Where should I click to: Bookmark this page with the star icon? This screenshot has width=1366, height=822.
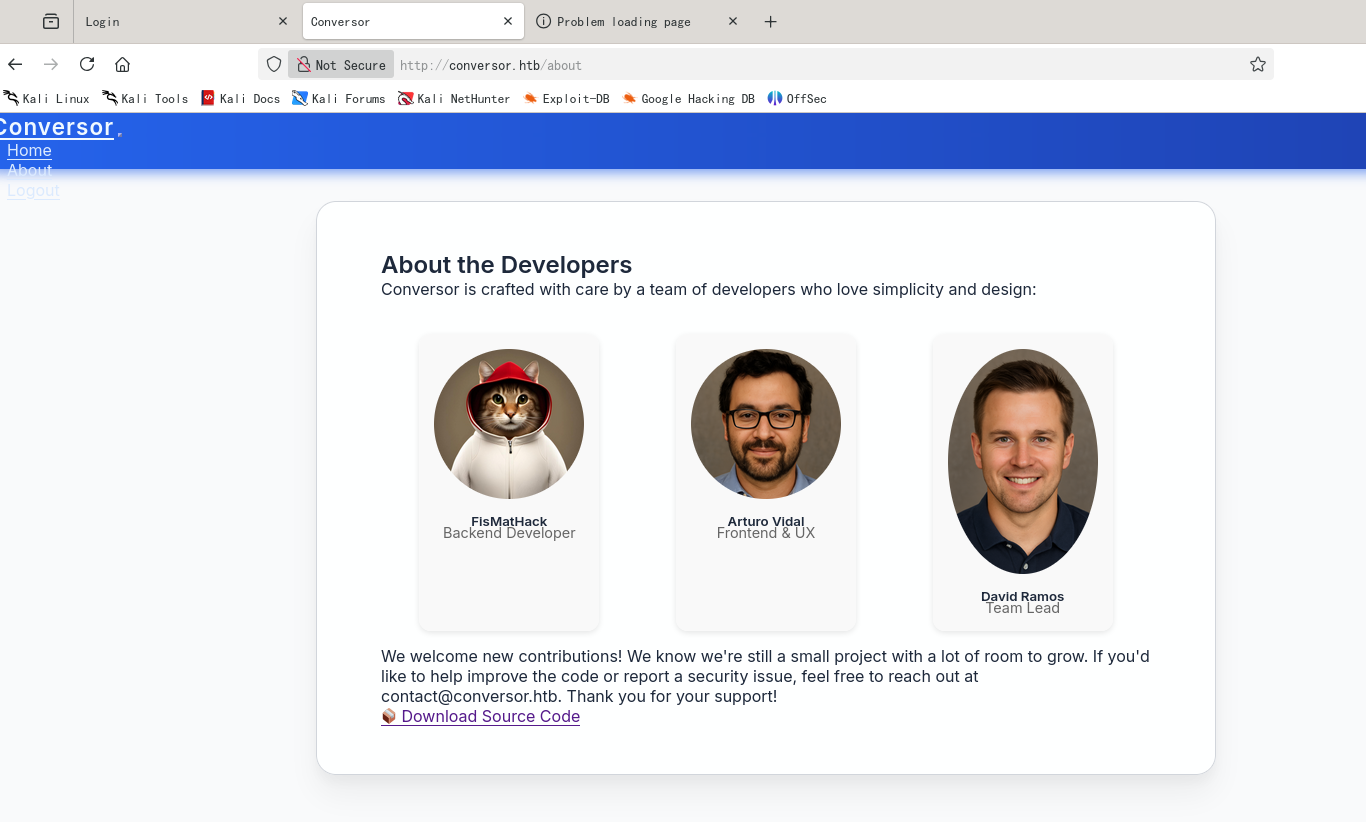1257,65
